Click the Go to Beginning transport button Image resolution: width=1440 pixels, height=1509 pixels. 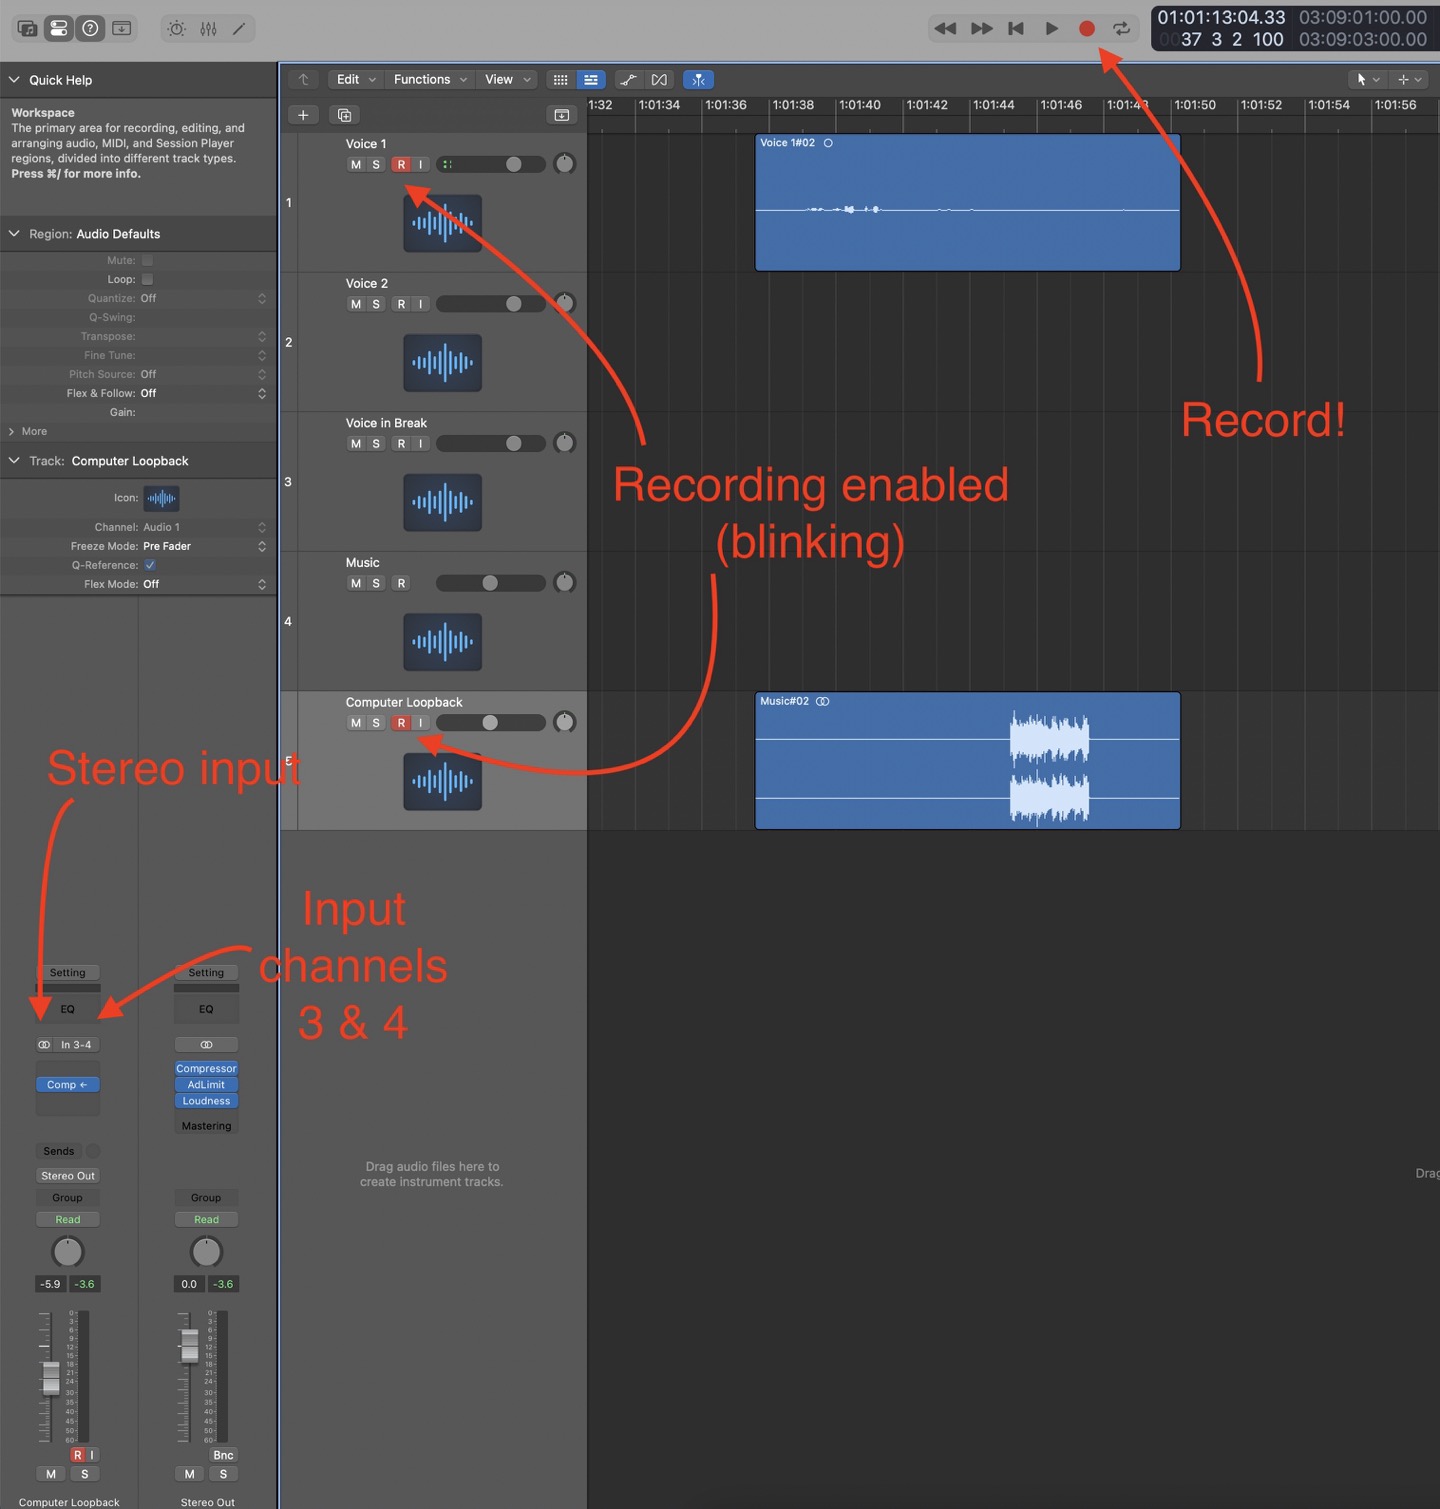(x=1016, y=29)
